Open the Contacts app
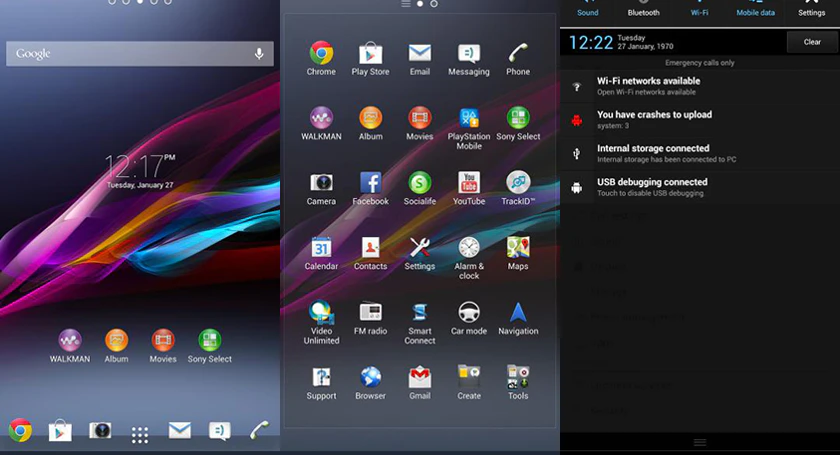Image resolution: width=840 pixels, height=455 pixels. (370, 252)
